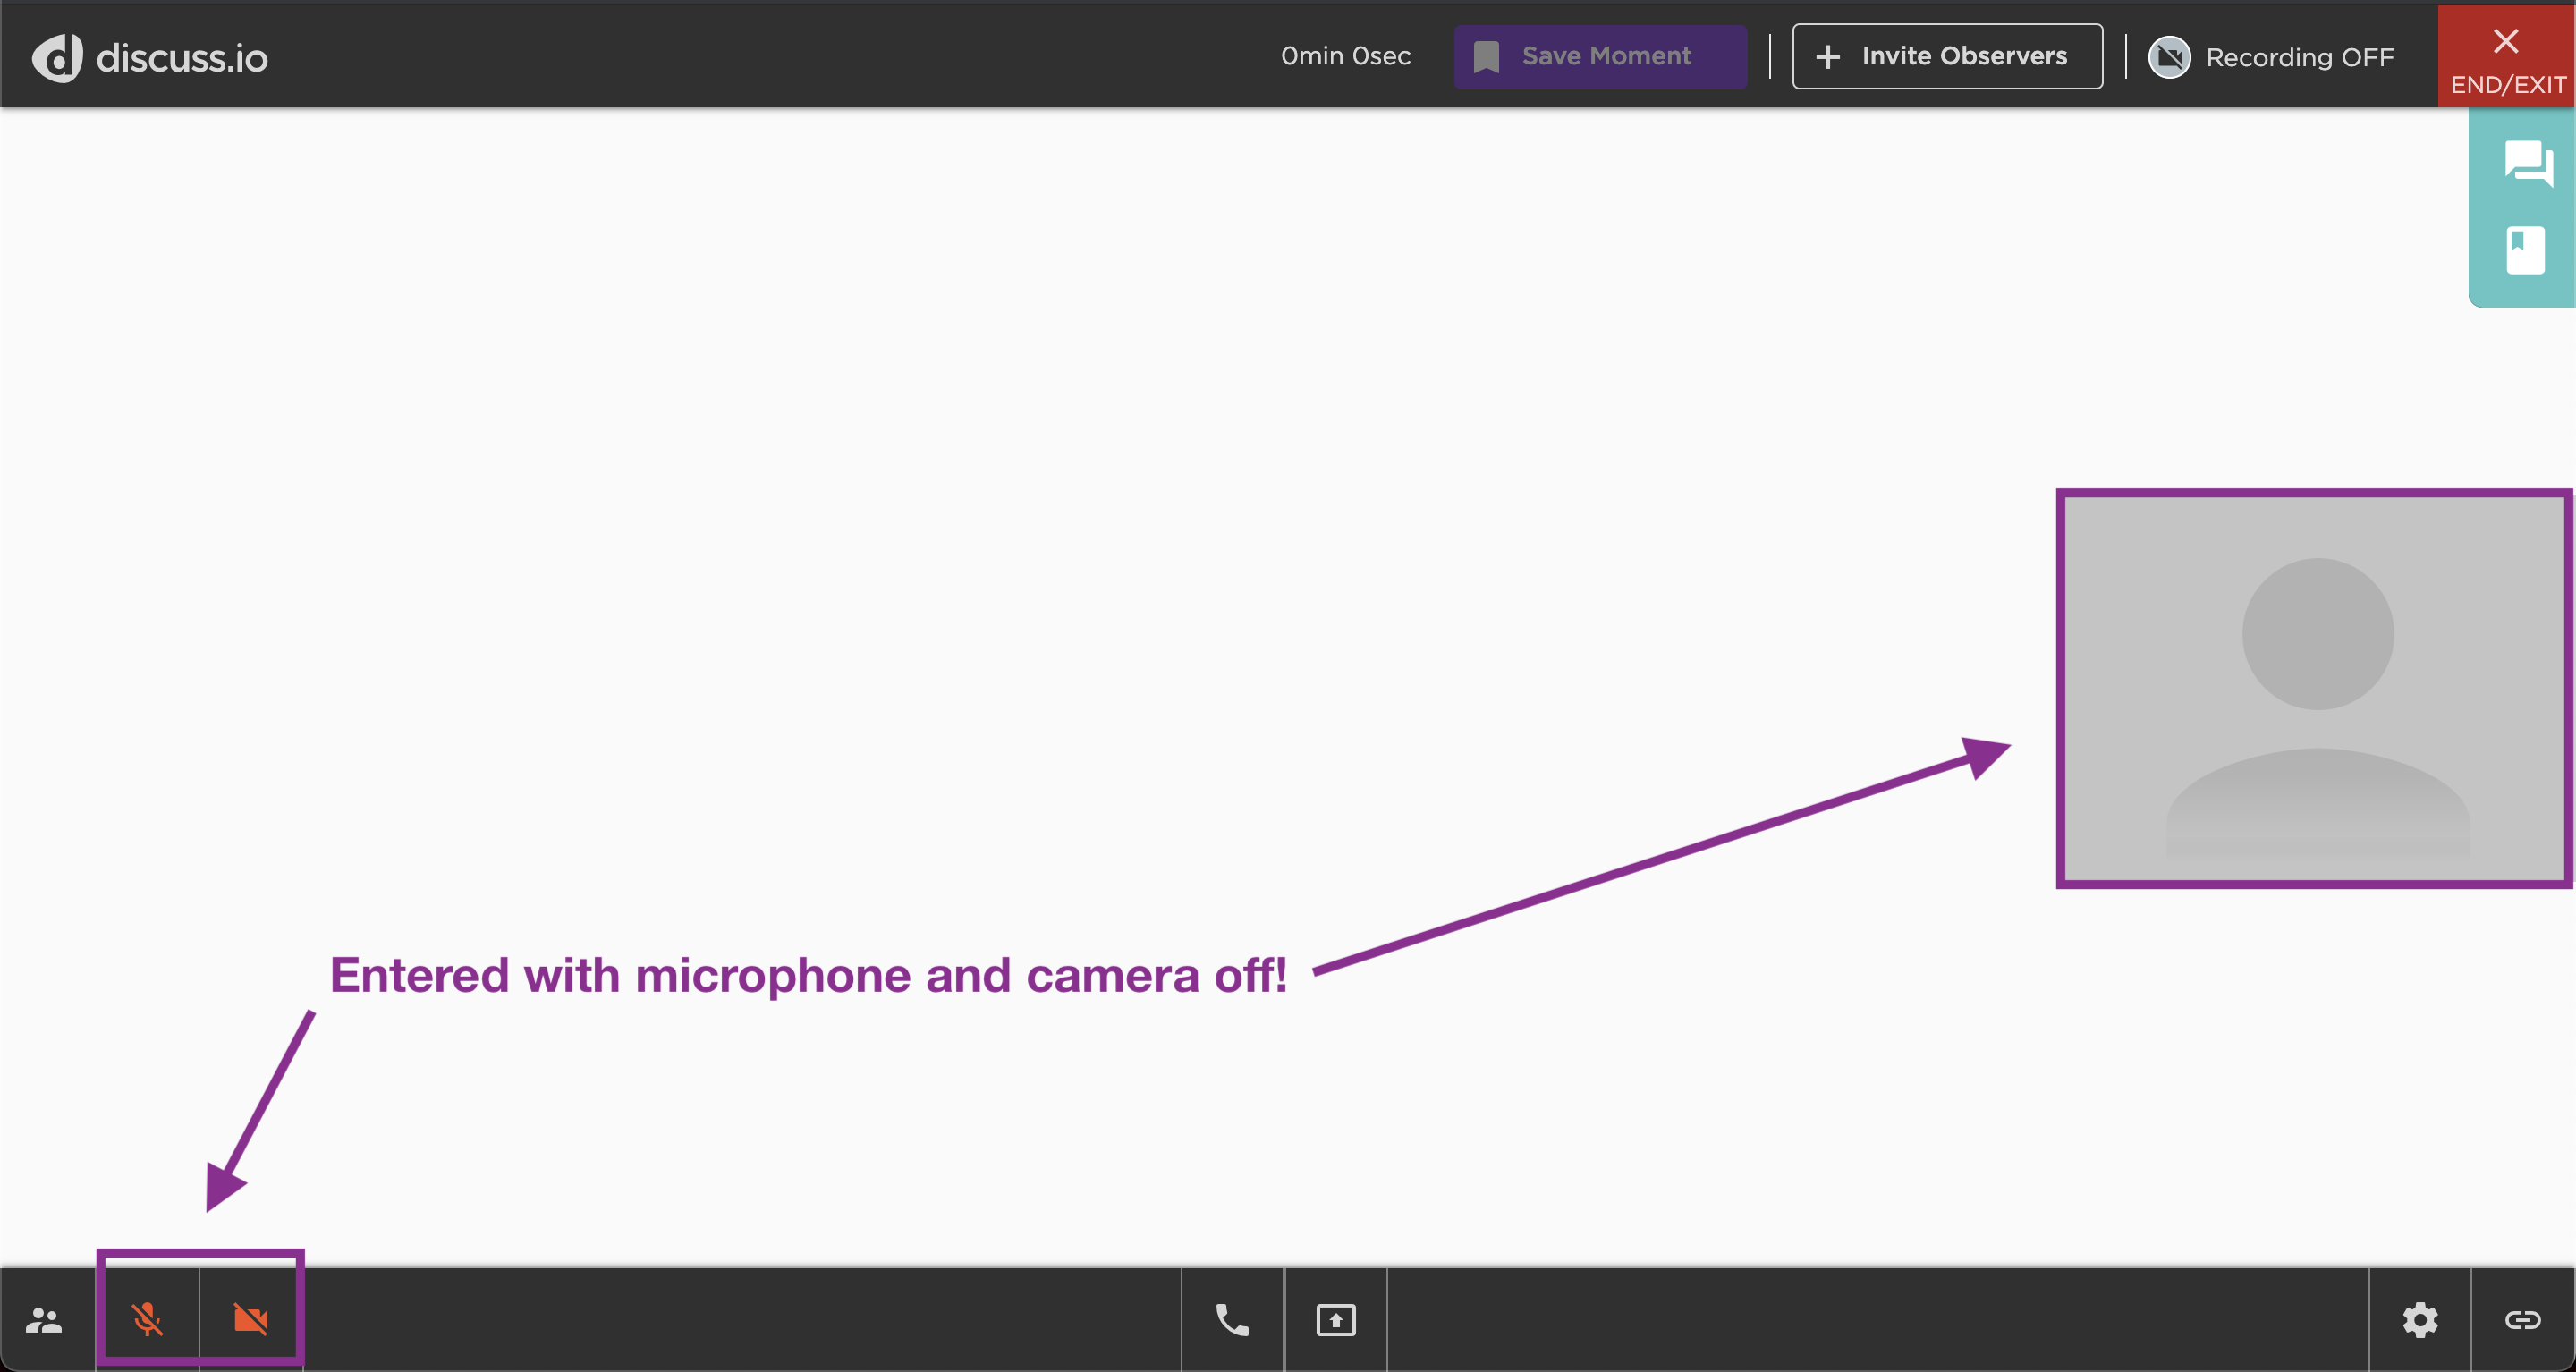Click the discuss.io logo
2576x1372 pixels.
150,57
